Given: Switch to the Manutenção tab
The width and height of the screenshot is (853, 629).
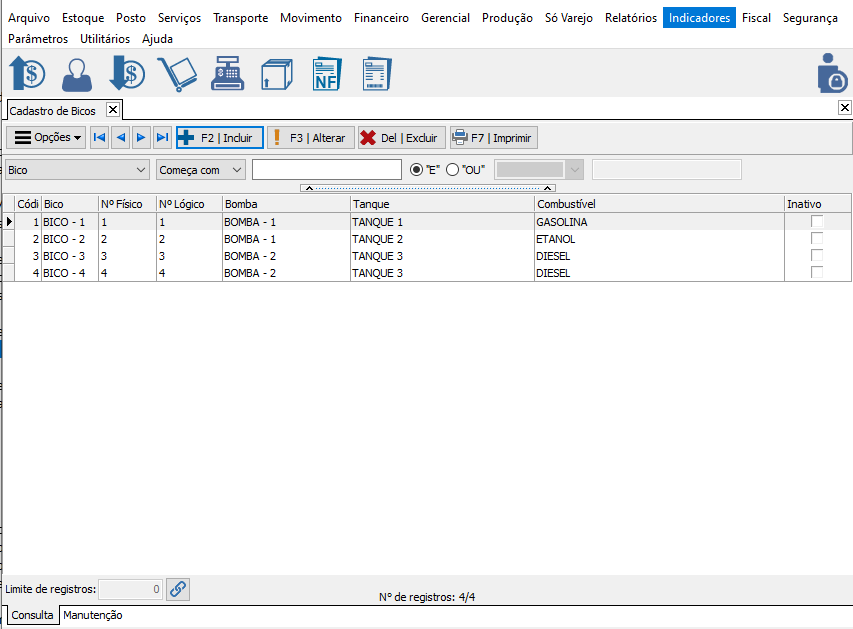Looking at the screenshot, I should (x=93, y=615).
